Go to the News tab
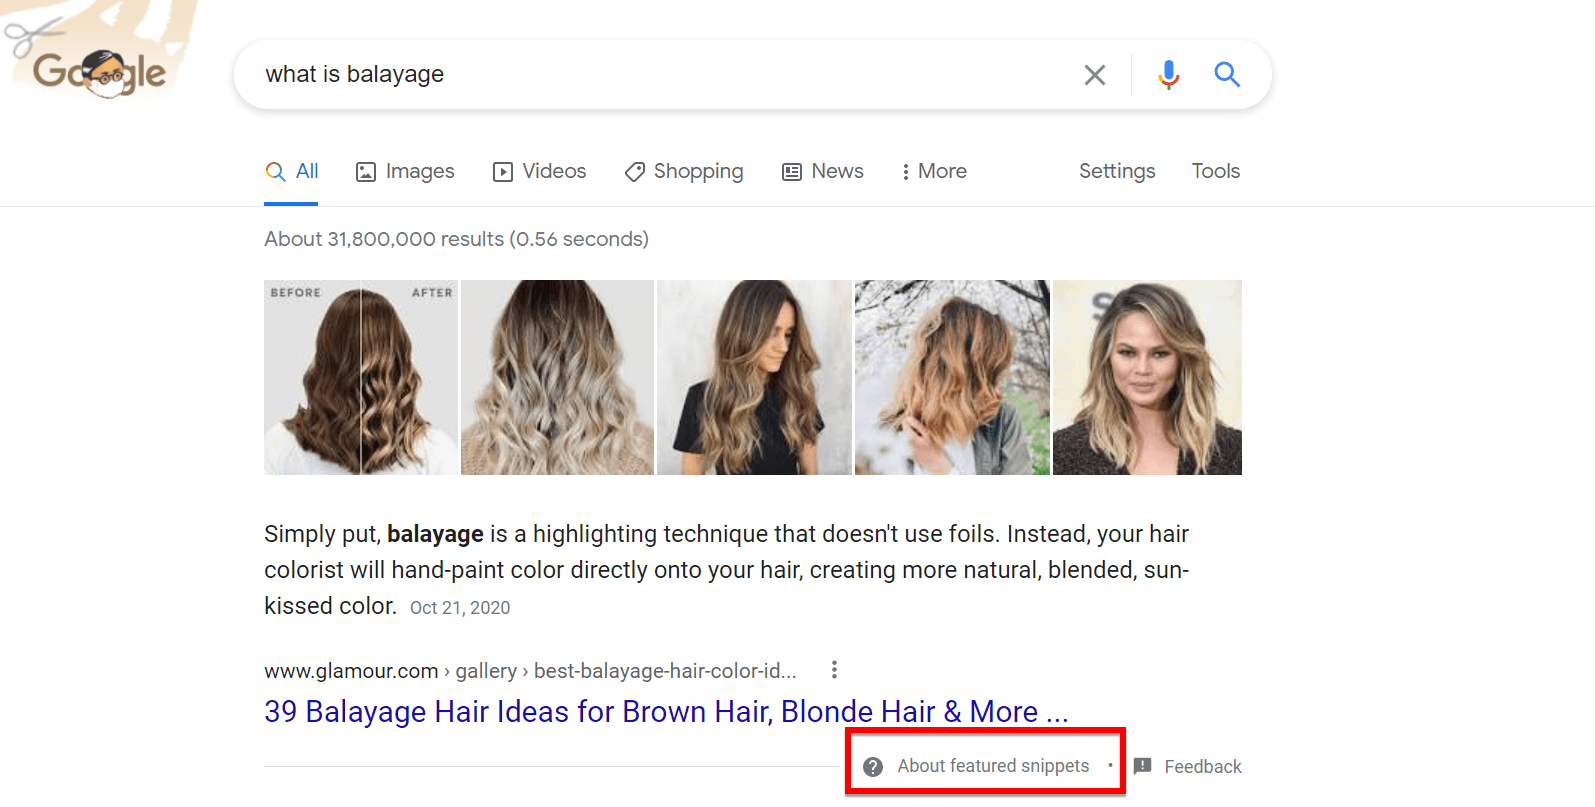Screen dimensions: 1595x807 pyautogui.click(x=823, y=172)
